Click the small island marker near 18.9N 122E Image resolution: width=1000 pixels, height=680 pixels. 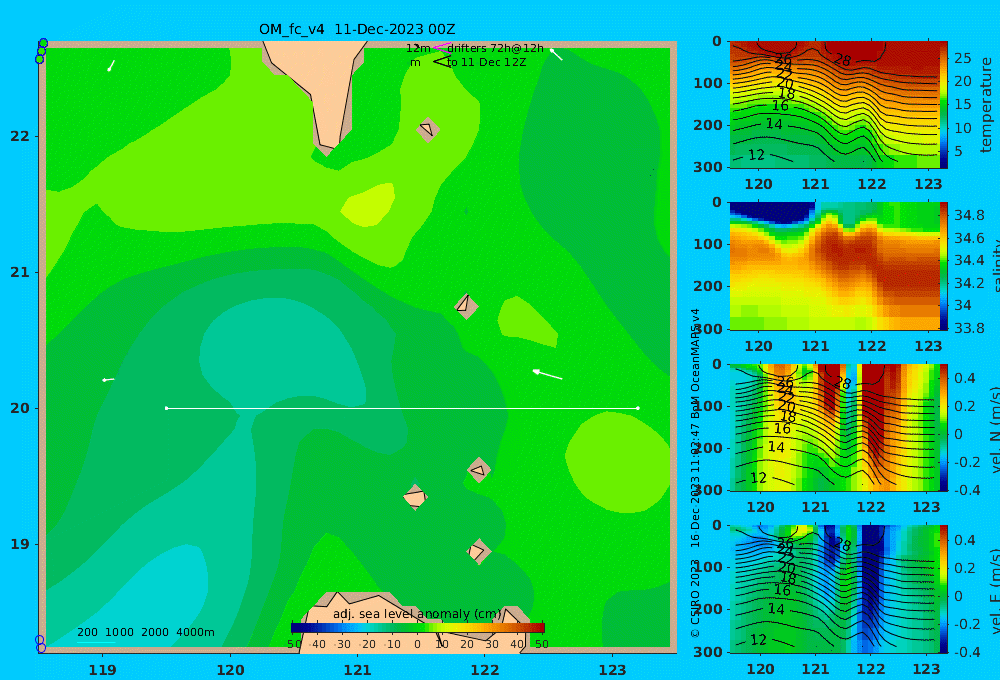tap(478, 552)
